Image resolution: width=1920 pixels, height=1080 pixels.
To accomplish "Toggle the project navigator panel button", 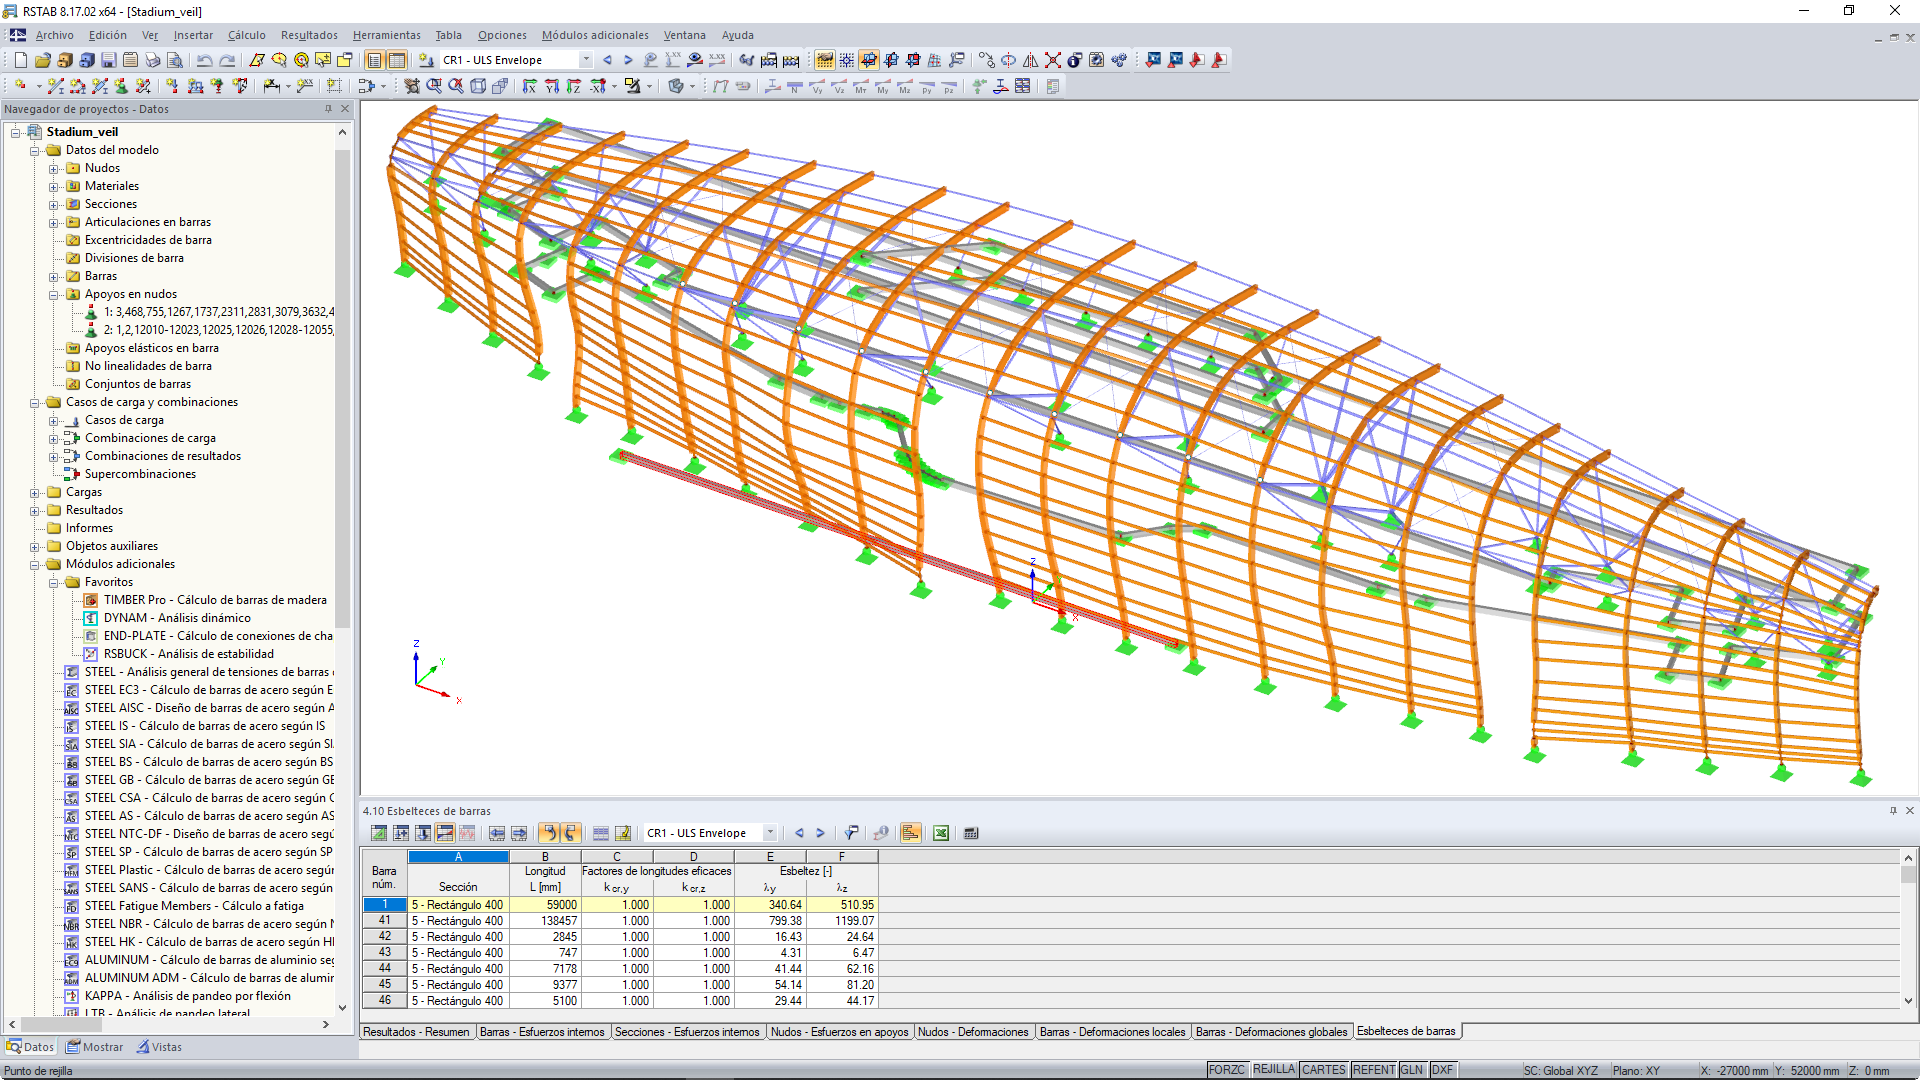I will [374, 60].
